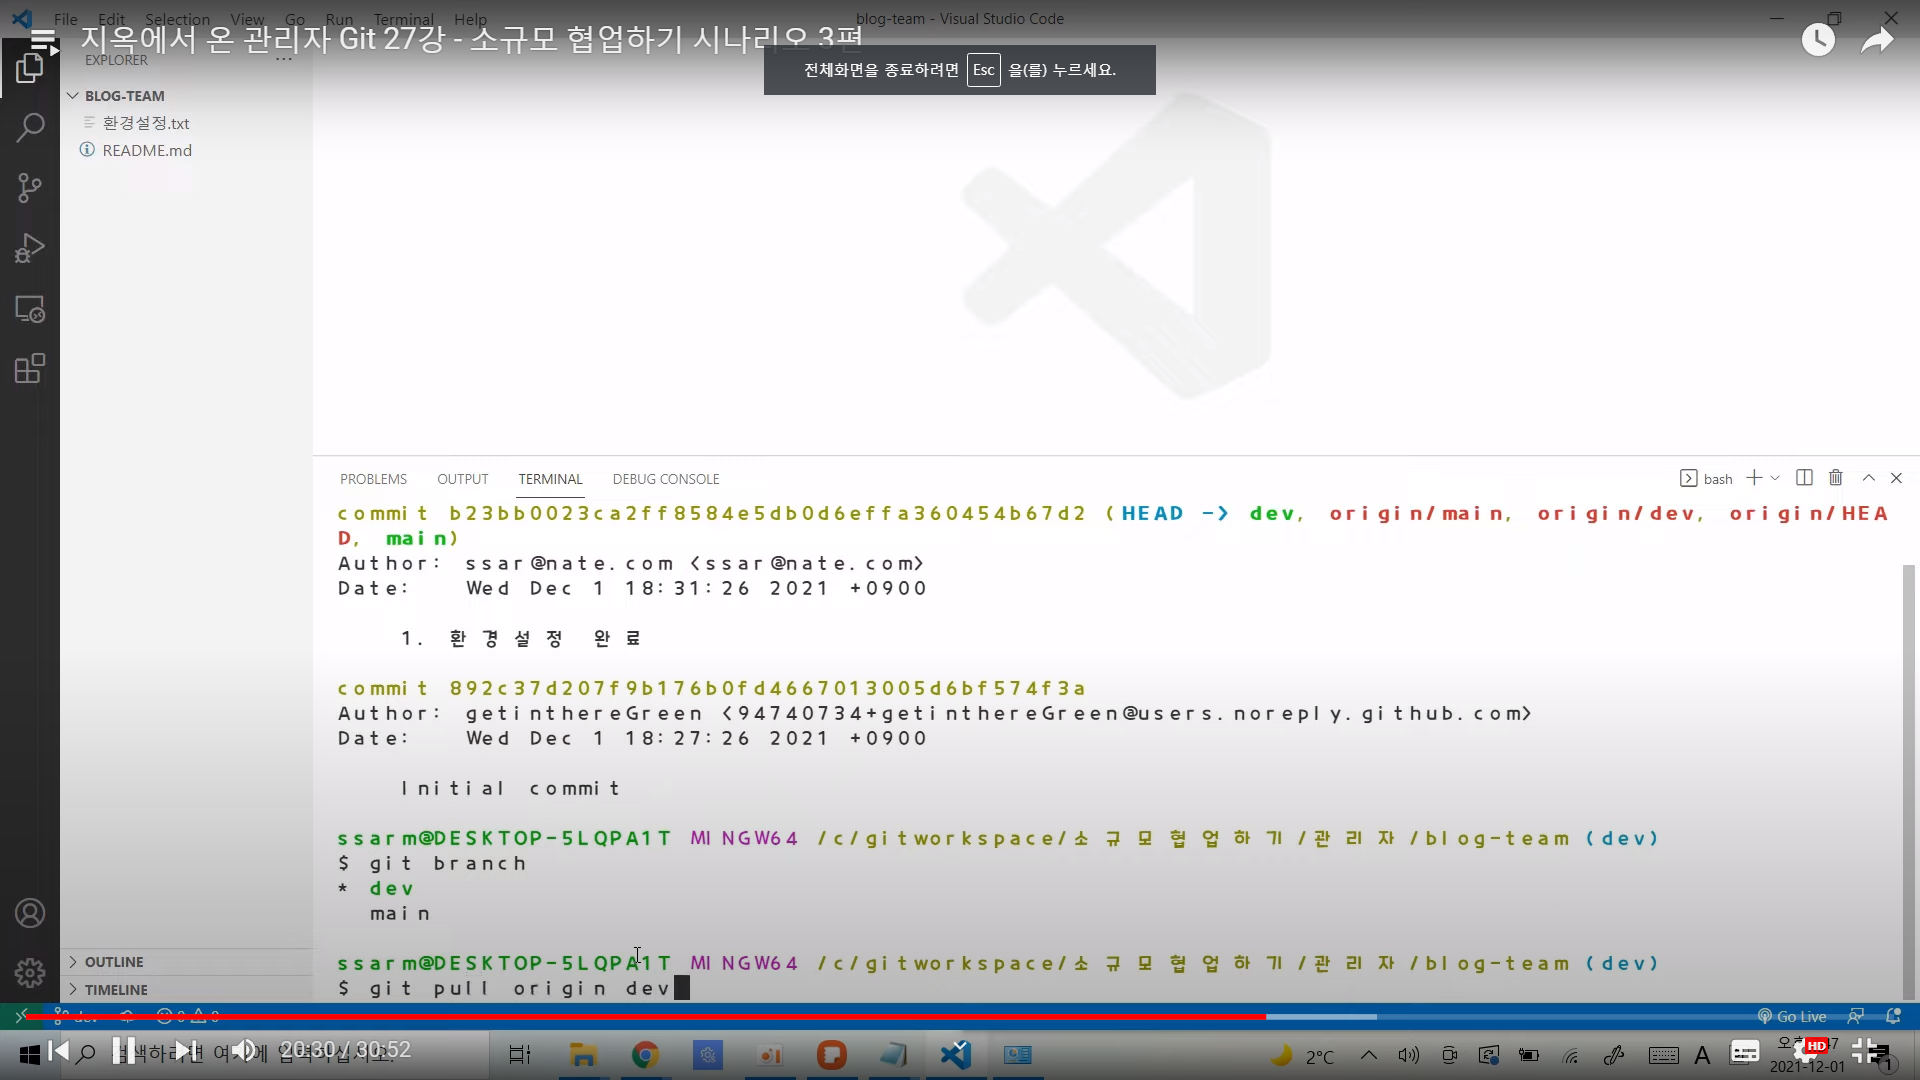Open the Source Control view
Screen dimensions: 1920x1080
click(30, 188)
